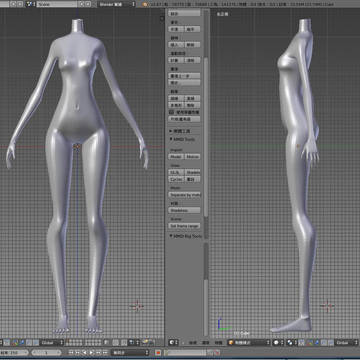Click the Scene name field in top bar
Image resolution: width=360 pixels, height=360 pixels.
click(57, 4)
